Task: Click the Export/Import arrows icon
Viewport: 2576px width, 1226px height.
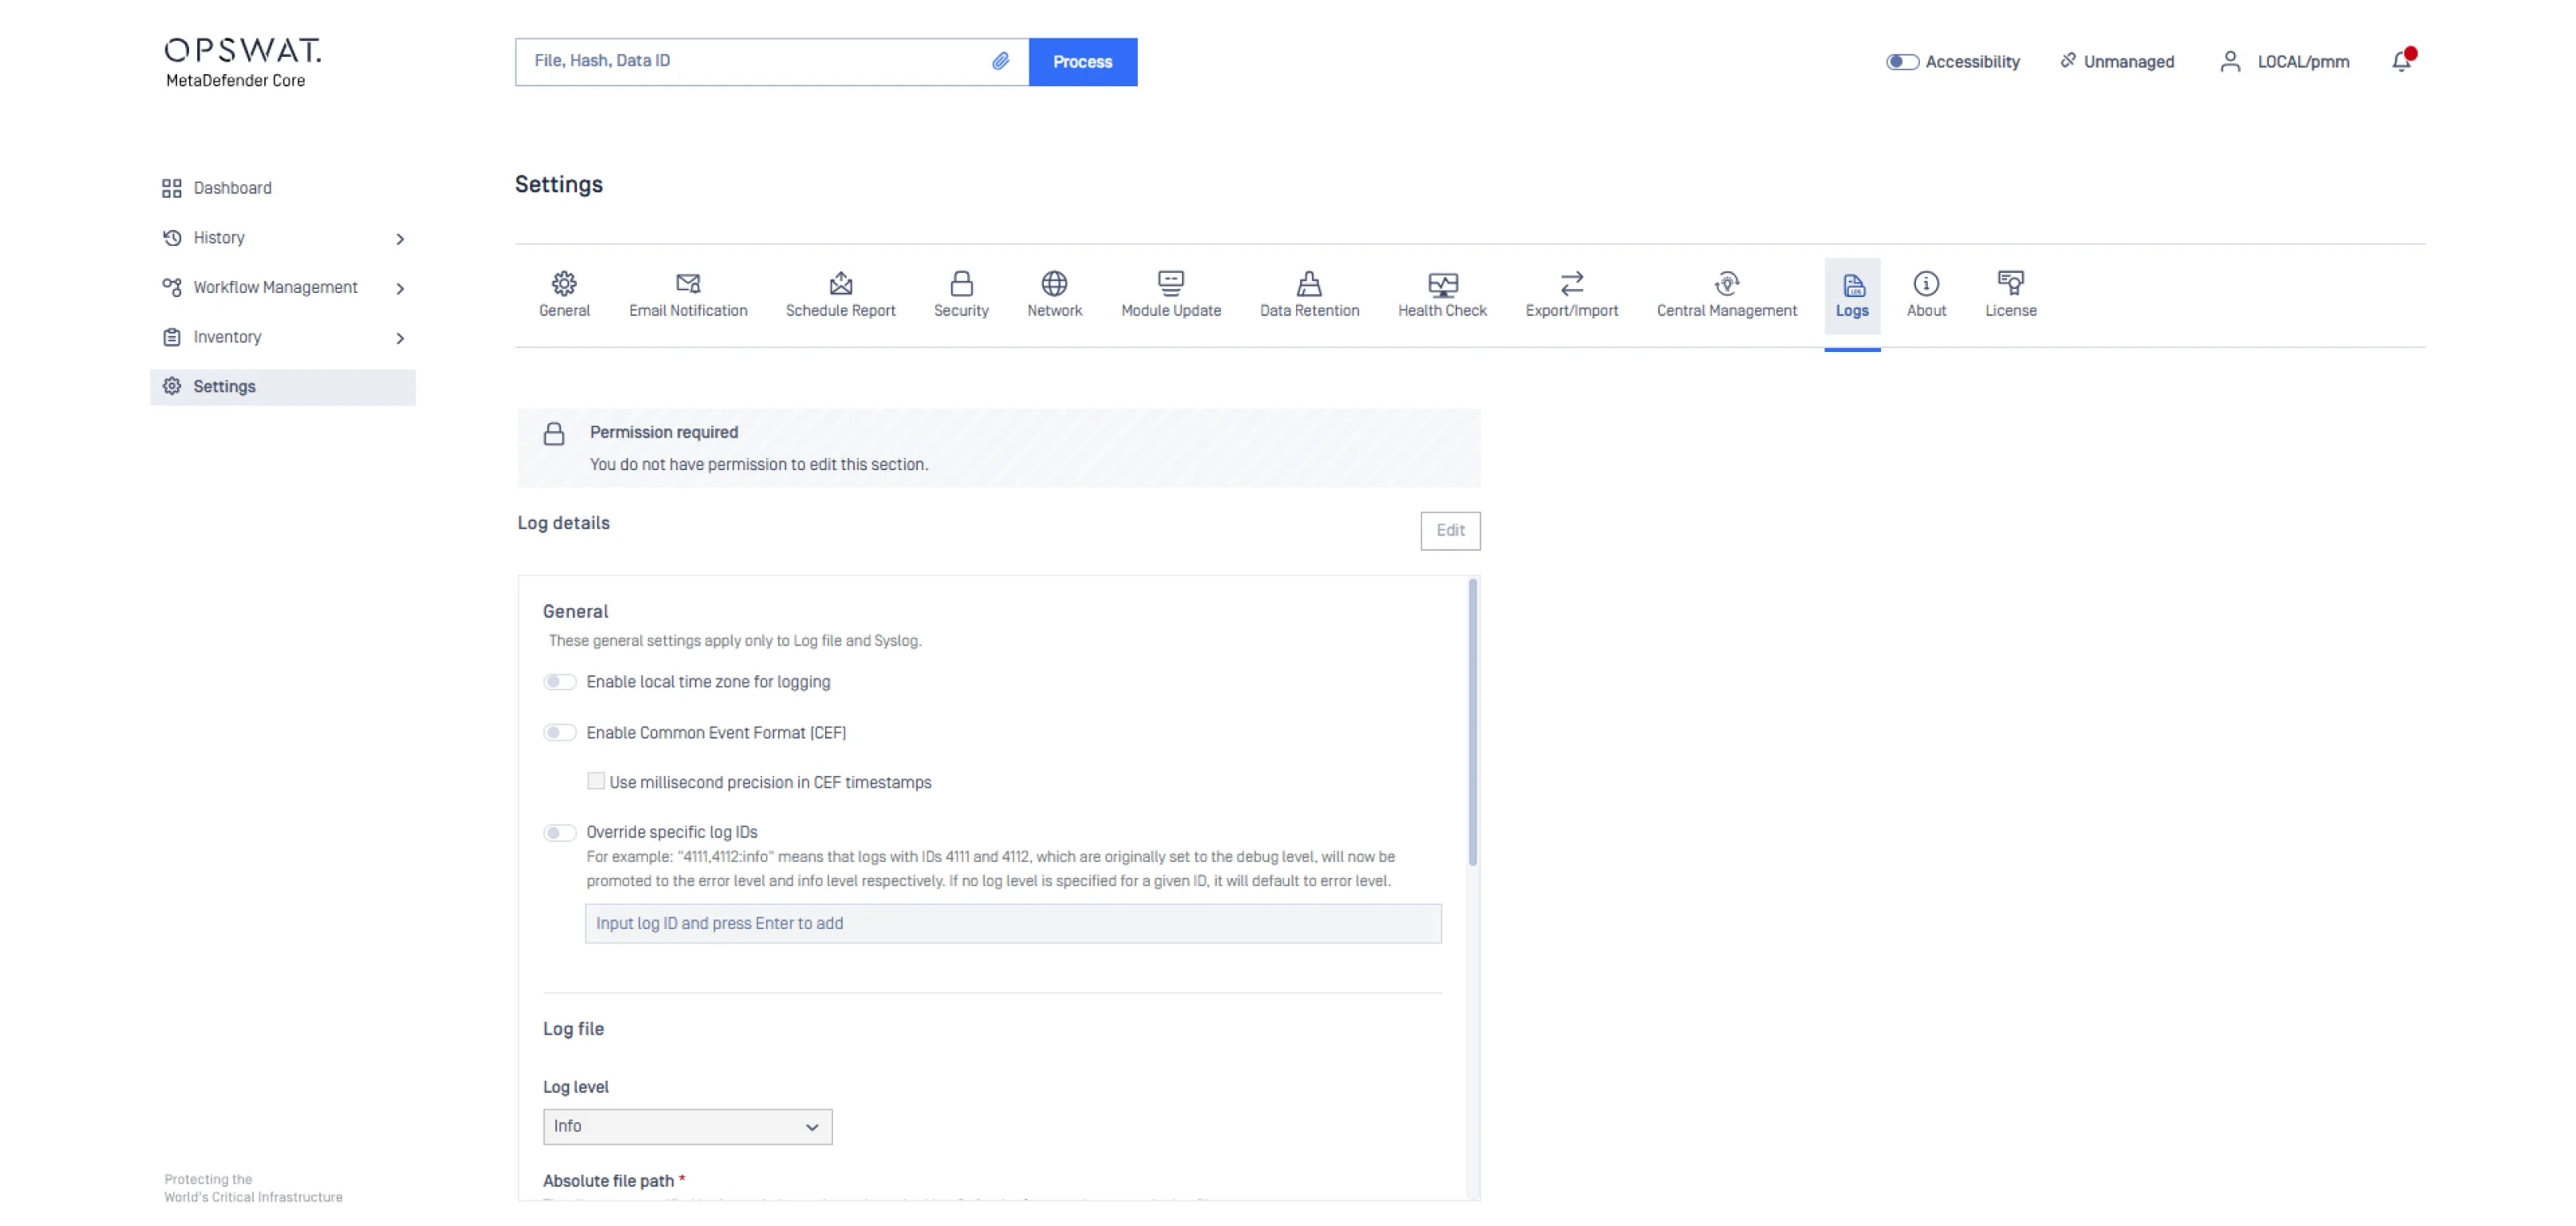Action: click(1571, 284)
